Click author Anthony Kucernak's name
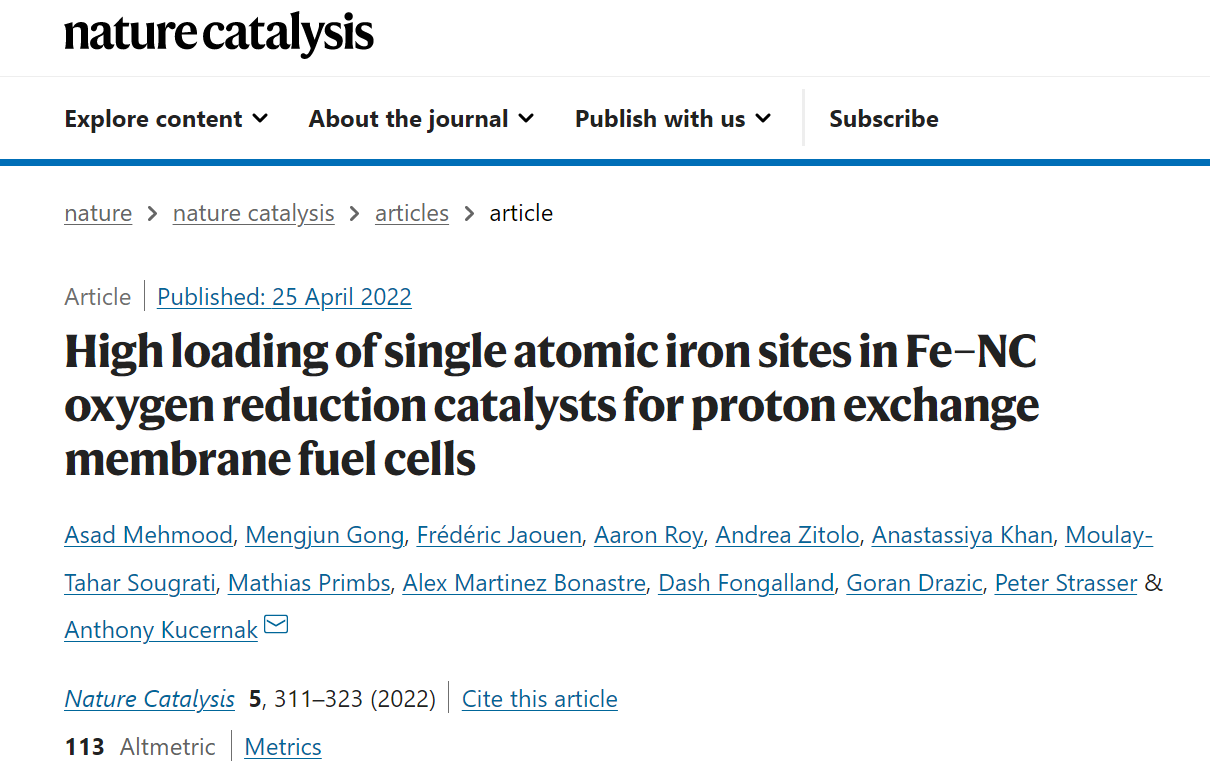1210x783 pixels. tap(161, 630)
